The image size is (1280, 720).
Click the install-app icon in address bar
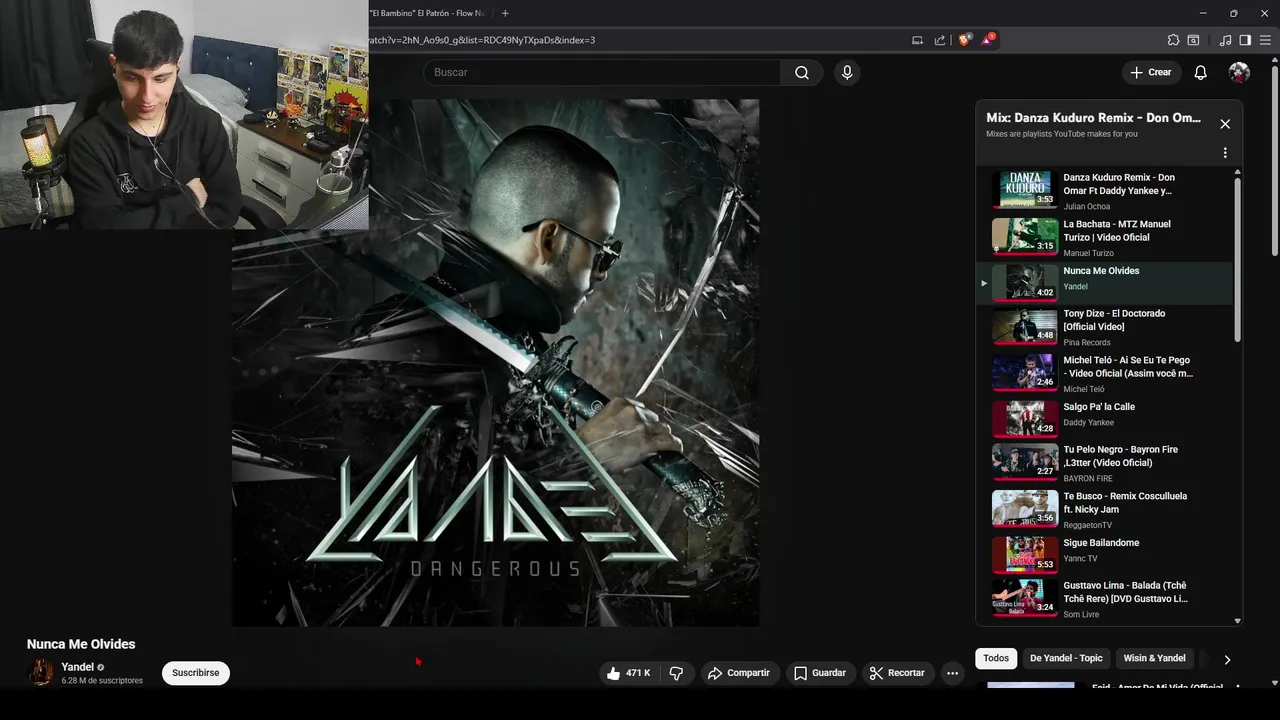917,40
